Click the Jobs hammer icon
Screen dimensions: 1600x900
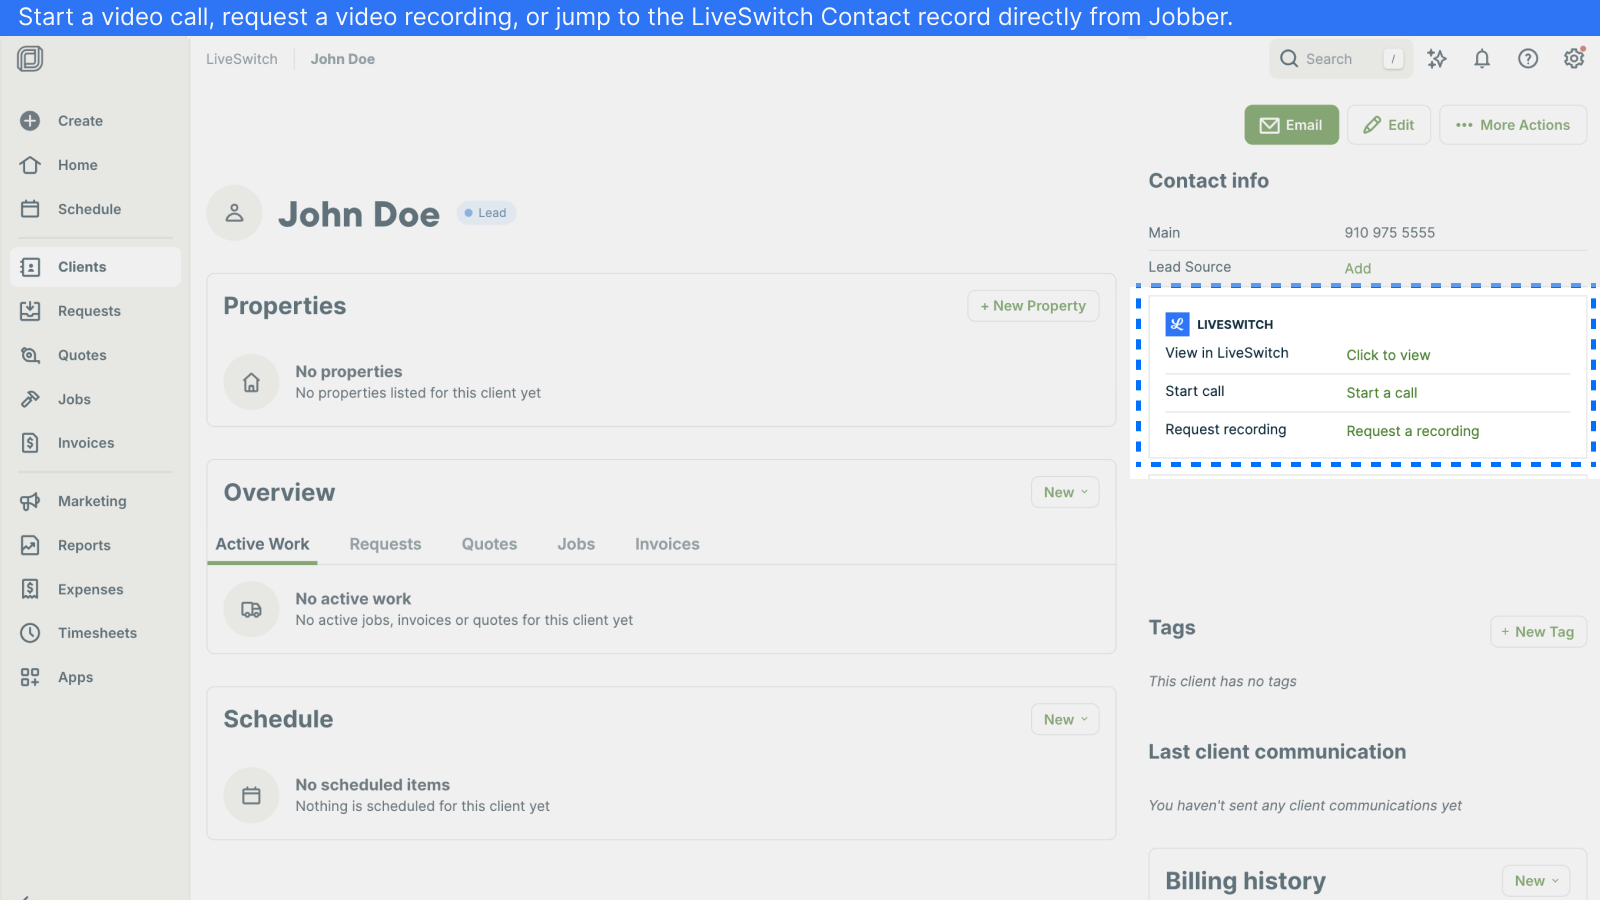coord(30,399)
